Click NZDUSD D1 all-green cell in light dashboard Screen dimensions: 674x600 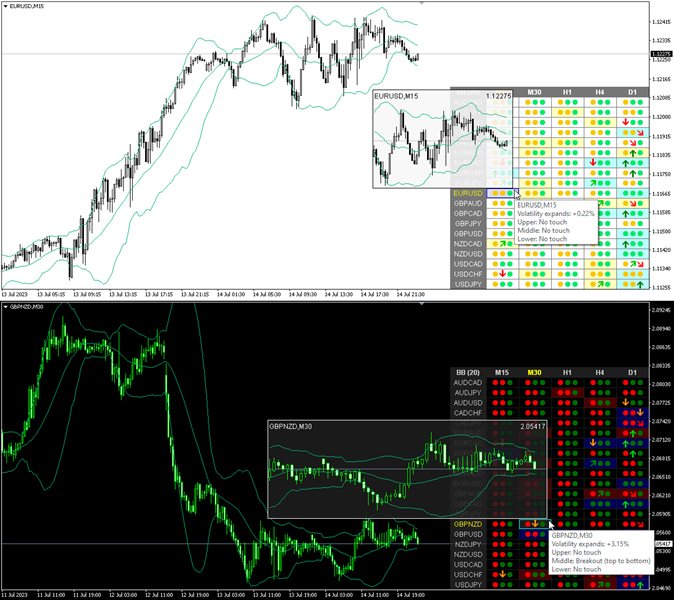(x=632, y=254)
